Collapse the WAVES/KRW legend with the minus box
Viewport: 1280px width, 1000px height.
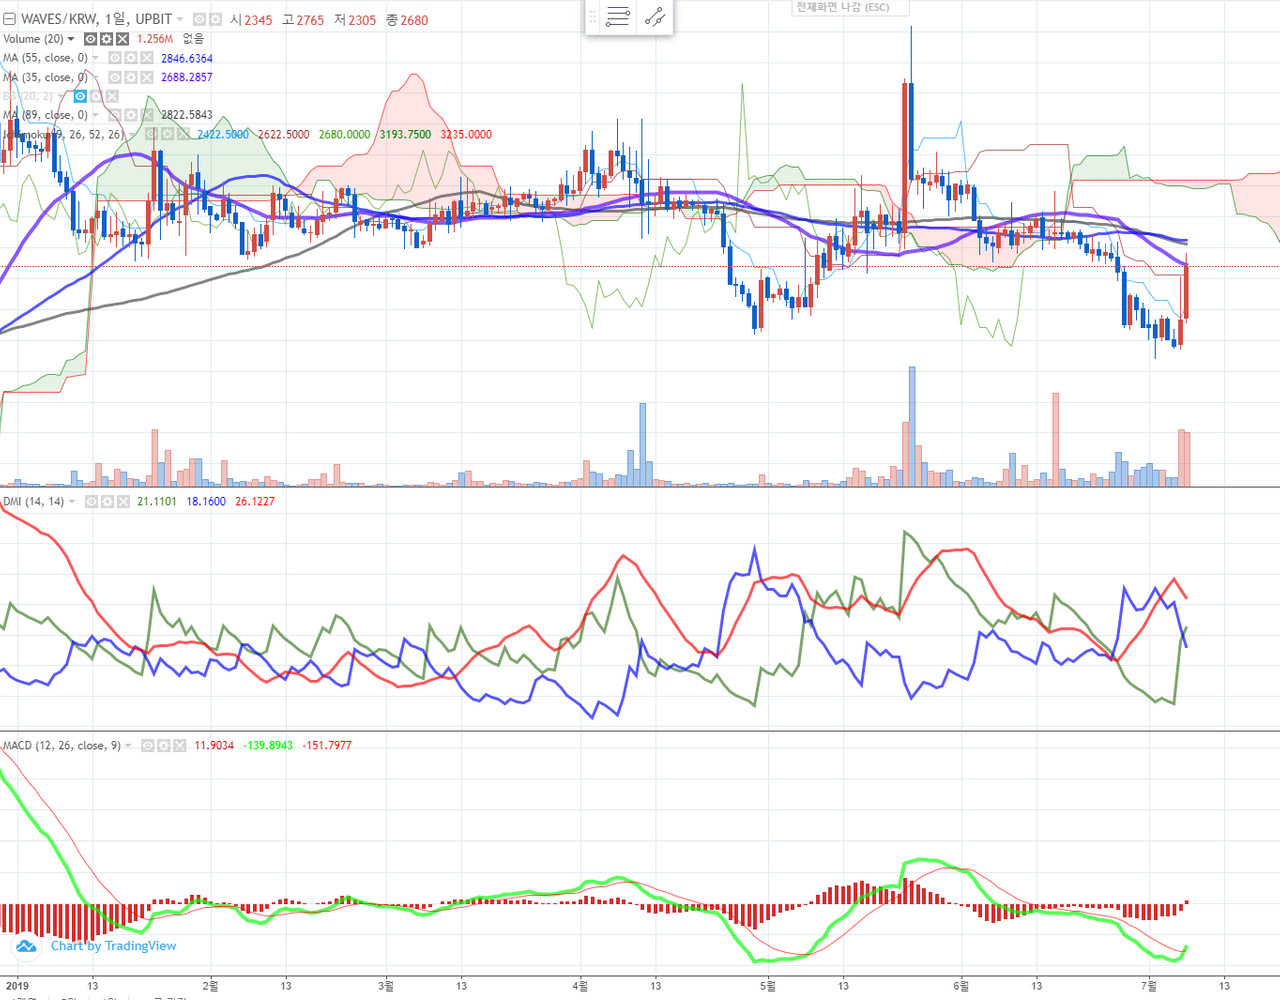pos(9,19)
